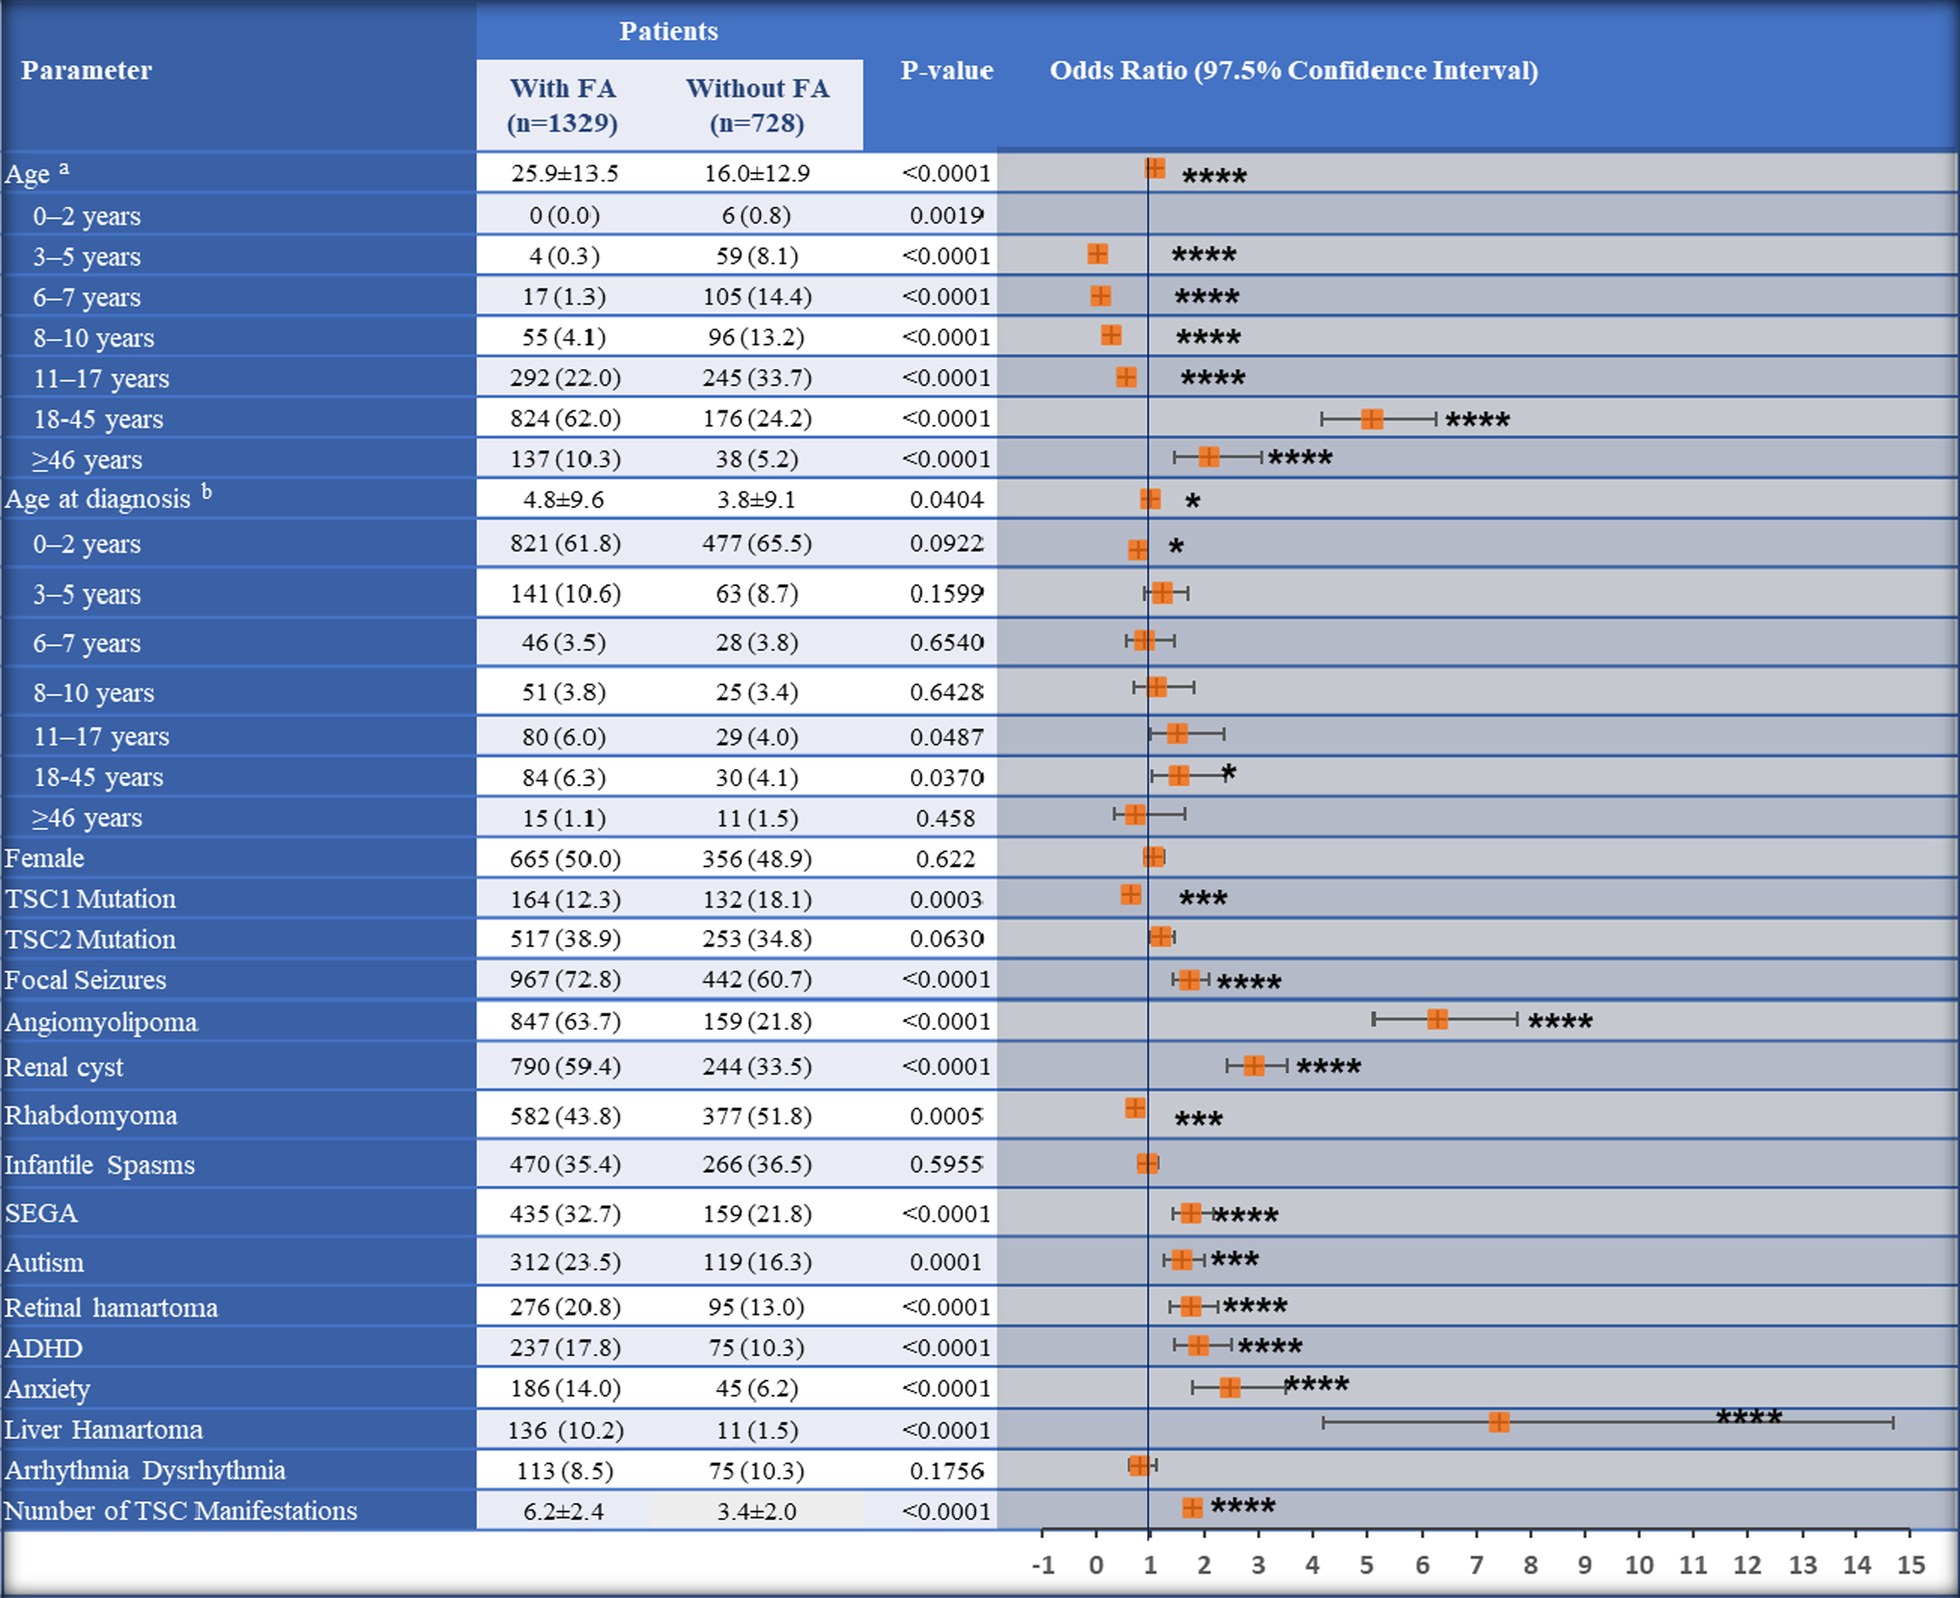The image size is (1960, 1598).
Task: Click the axis tick label '7'
Action: [1476, 1565]
